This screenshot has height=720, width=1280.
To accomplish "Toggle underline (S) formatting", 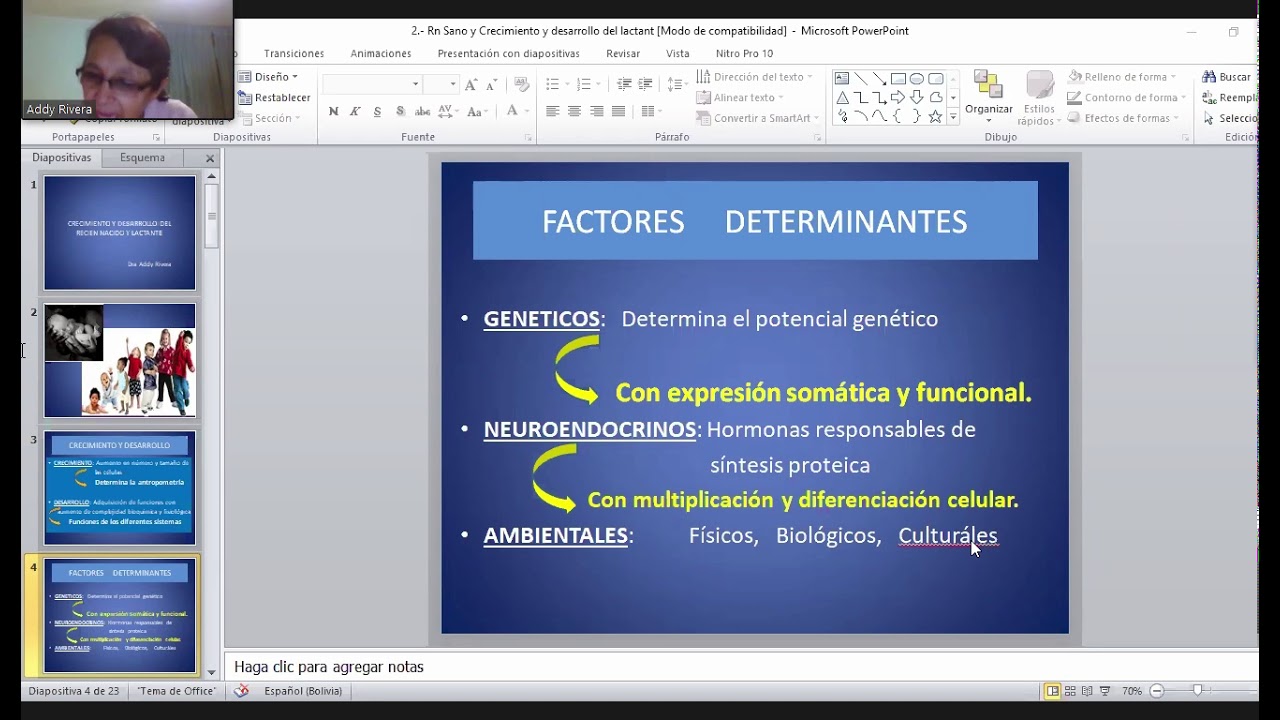I will pyautogui.click(x=377, y=111).
